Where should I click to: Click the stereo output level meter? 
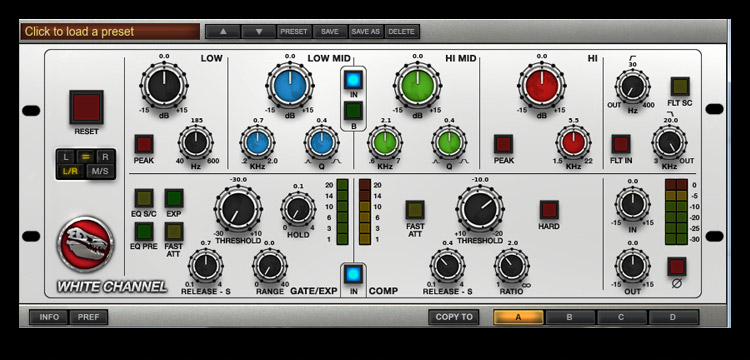point(676,212)
